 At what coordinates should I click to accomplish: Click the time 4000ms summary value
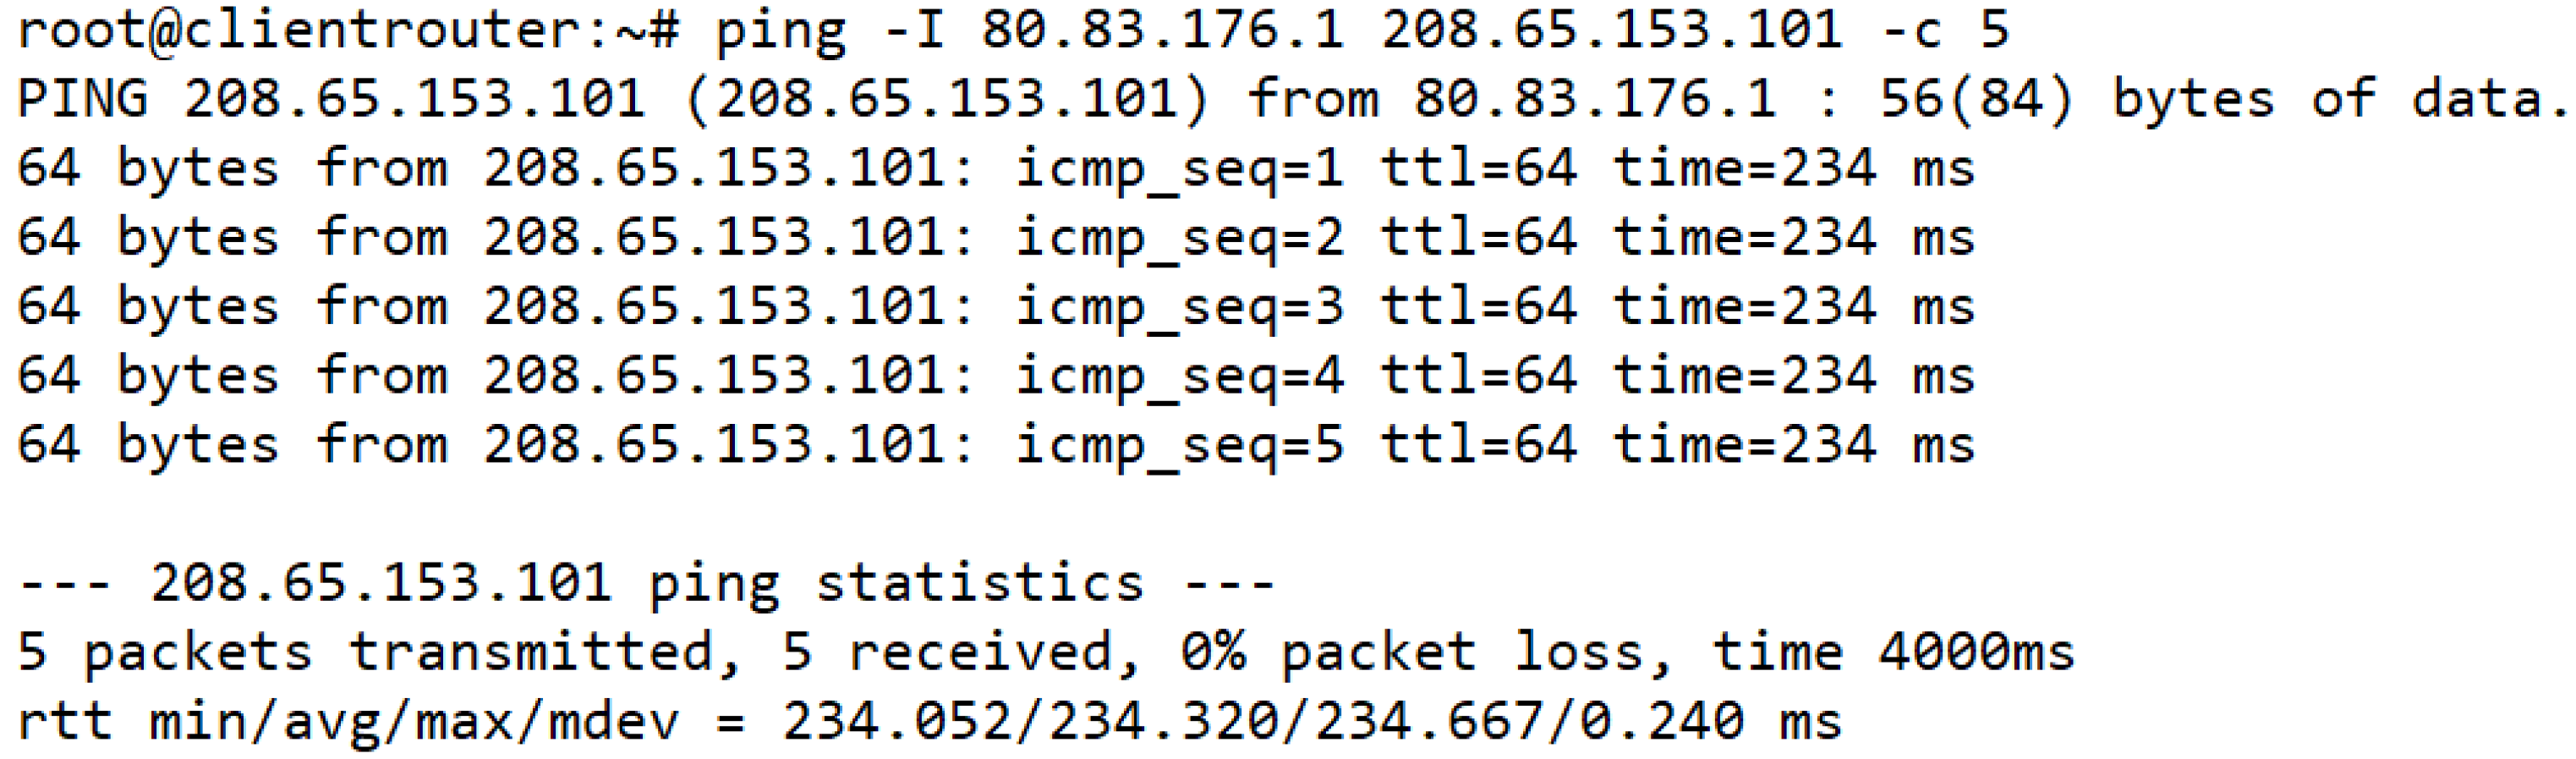1892,653
